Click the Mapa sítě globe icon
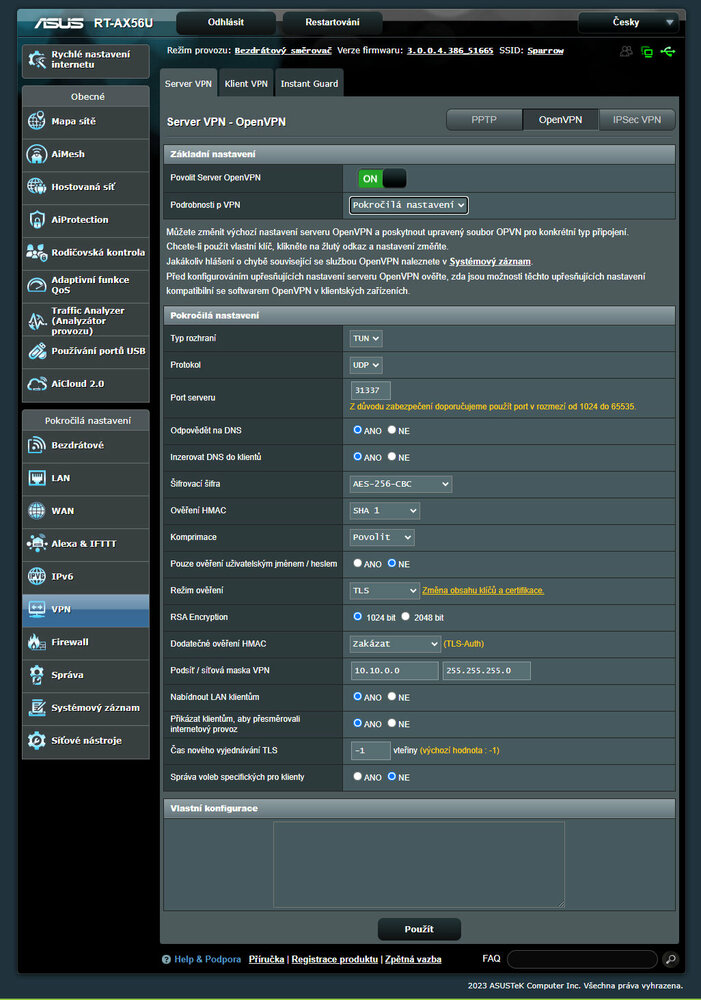The width and height of the screenshot is (701, 1000). click(x=36, y=122)
